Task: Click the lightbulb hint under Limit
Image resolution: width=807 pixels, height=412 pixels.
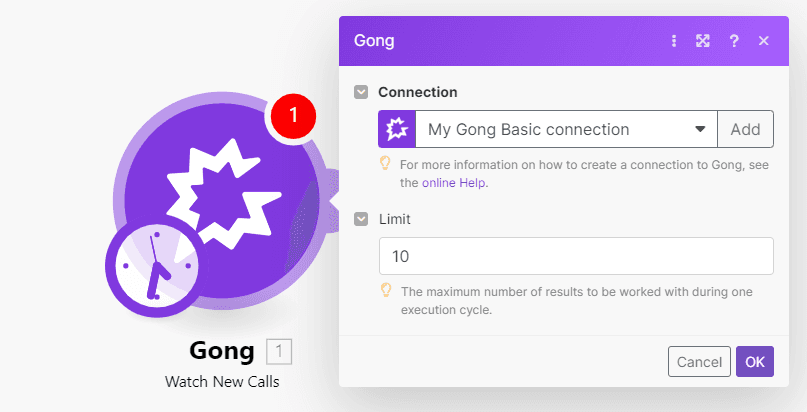Action: [x=385, y=291]
